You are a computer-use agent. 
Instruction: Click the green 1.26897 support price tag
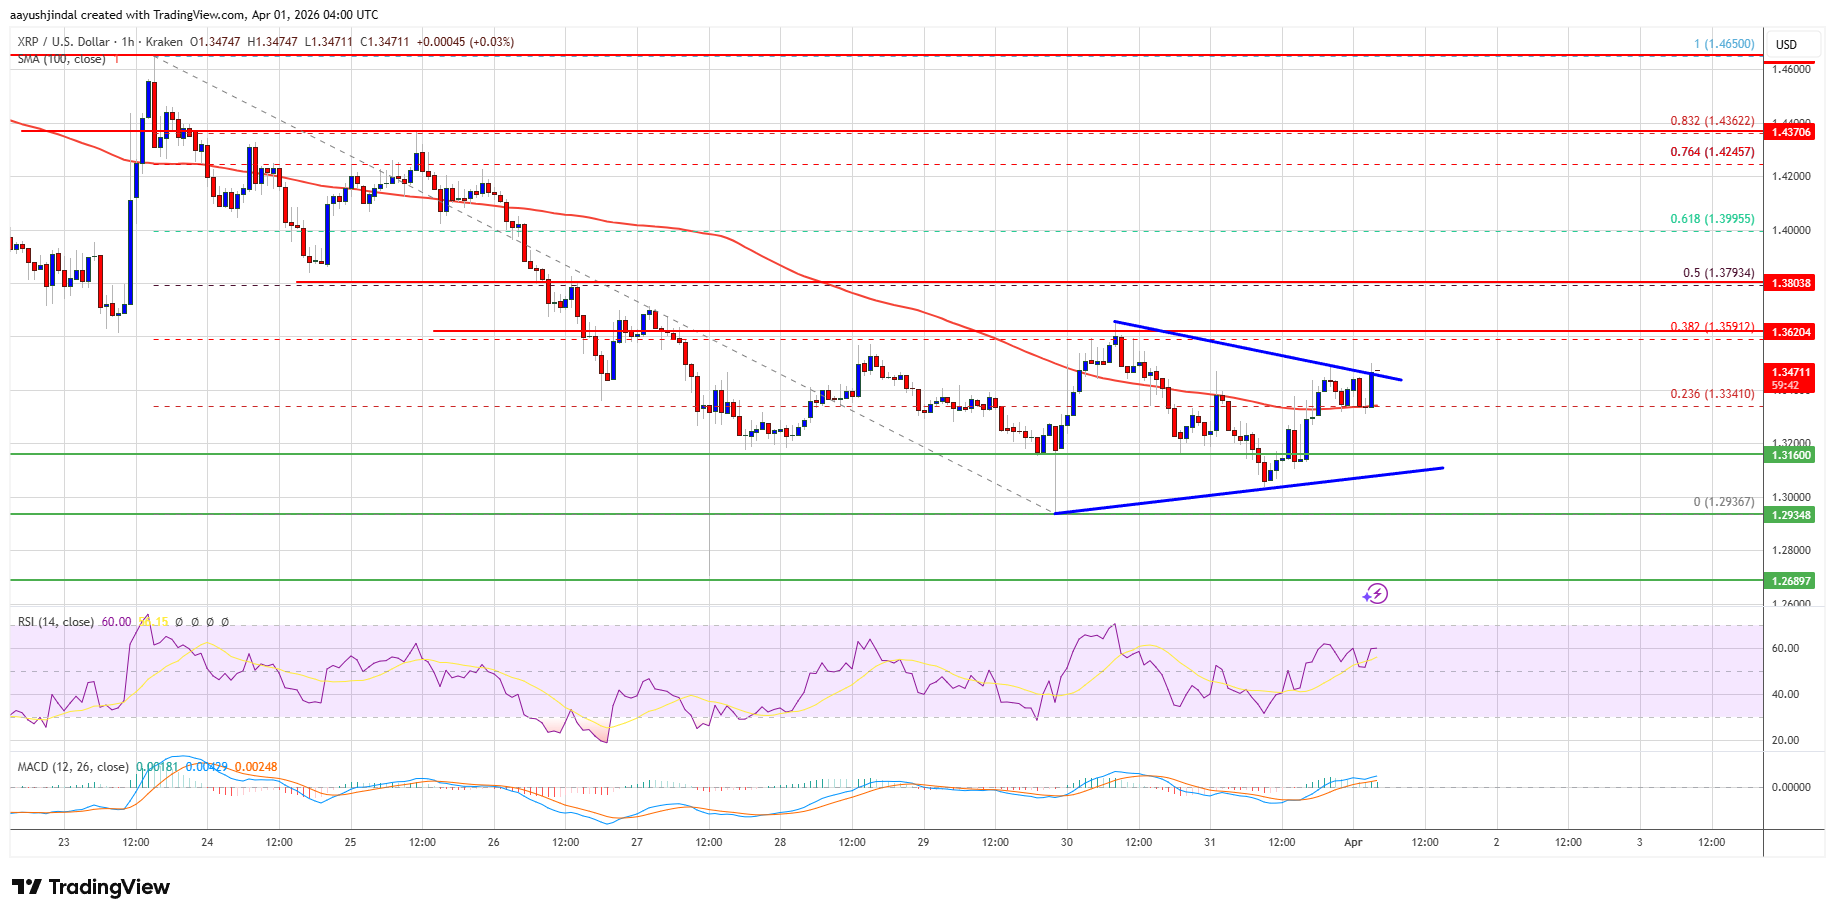click(x=1791, y=581)
